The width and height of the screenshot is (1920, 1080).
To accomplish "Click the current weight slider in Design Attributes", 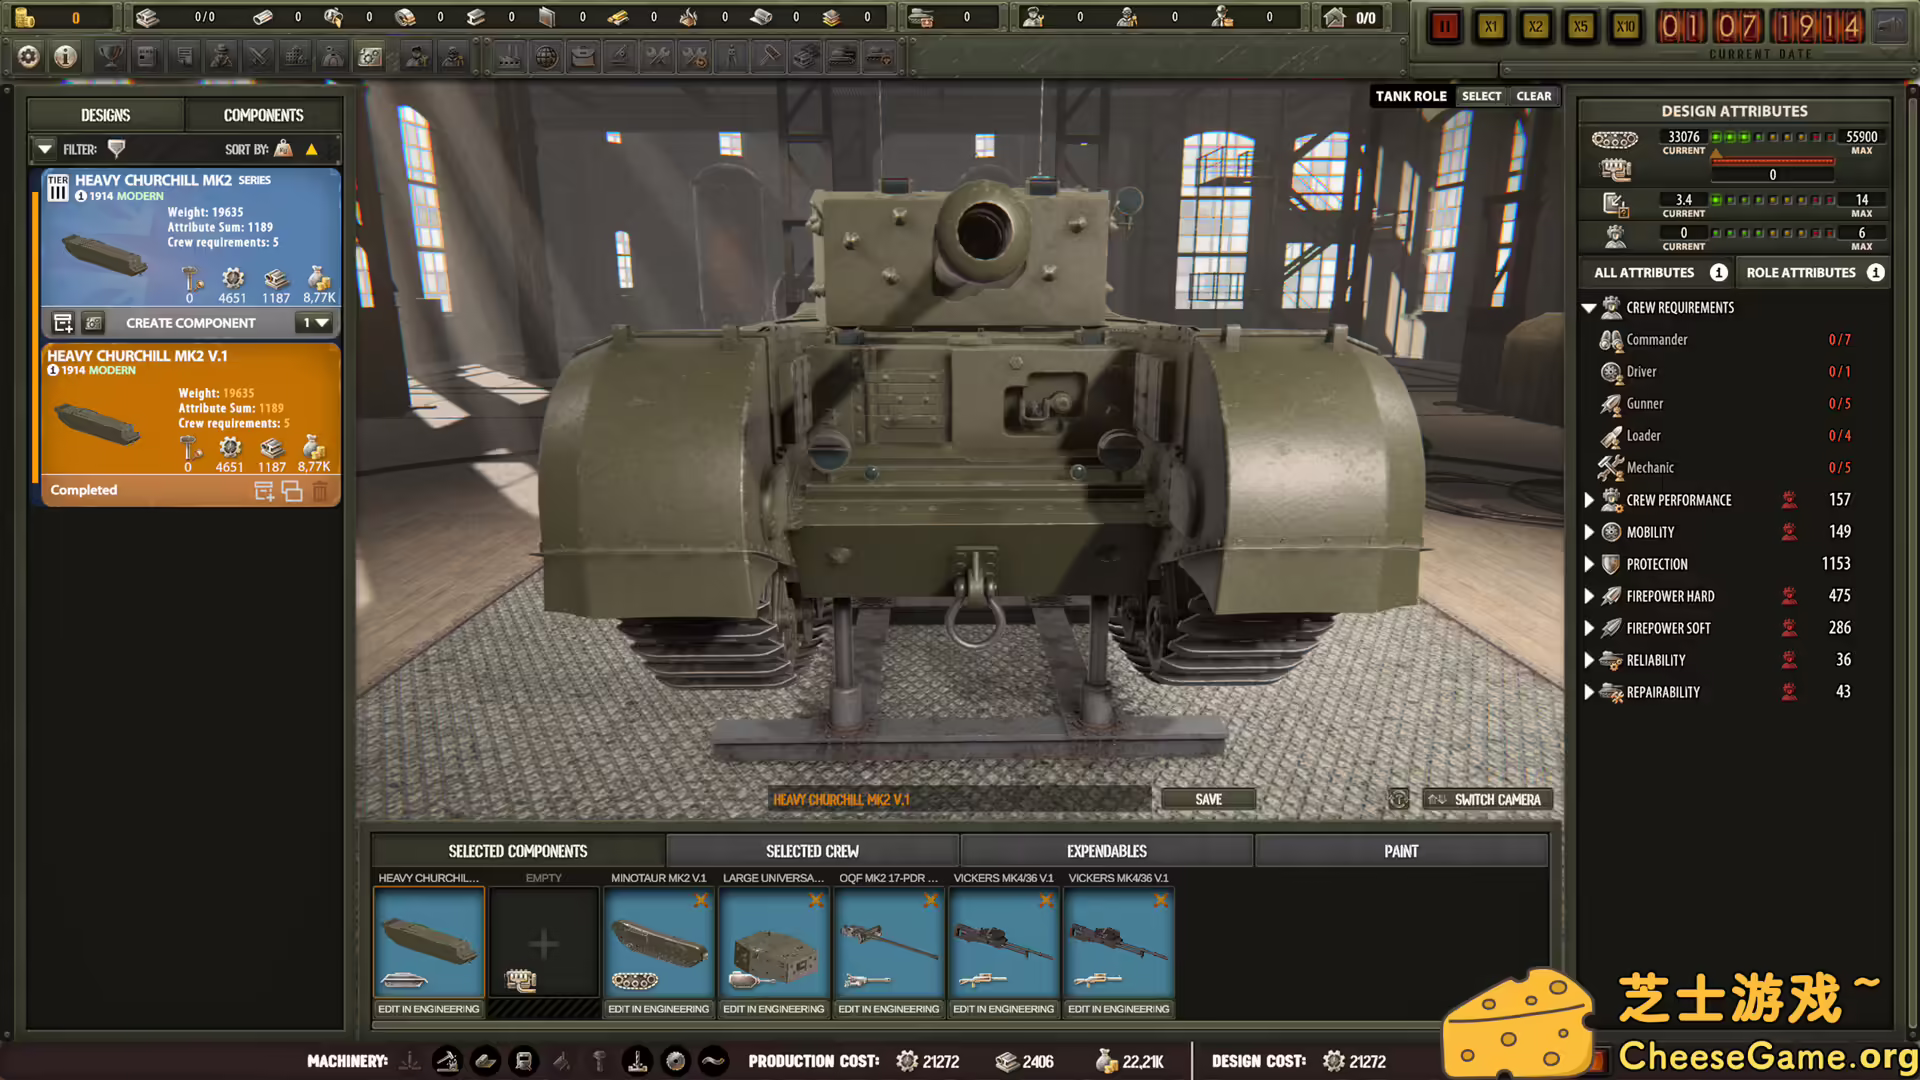I will [1773, 160].
